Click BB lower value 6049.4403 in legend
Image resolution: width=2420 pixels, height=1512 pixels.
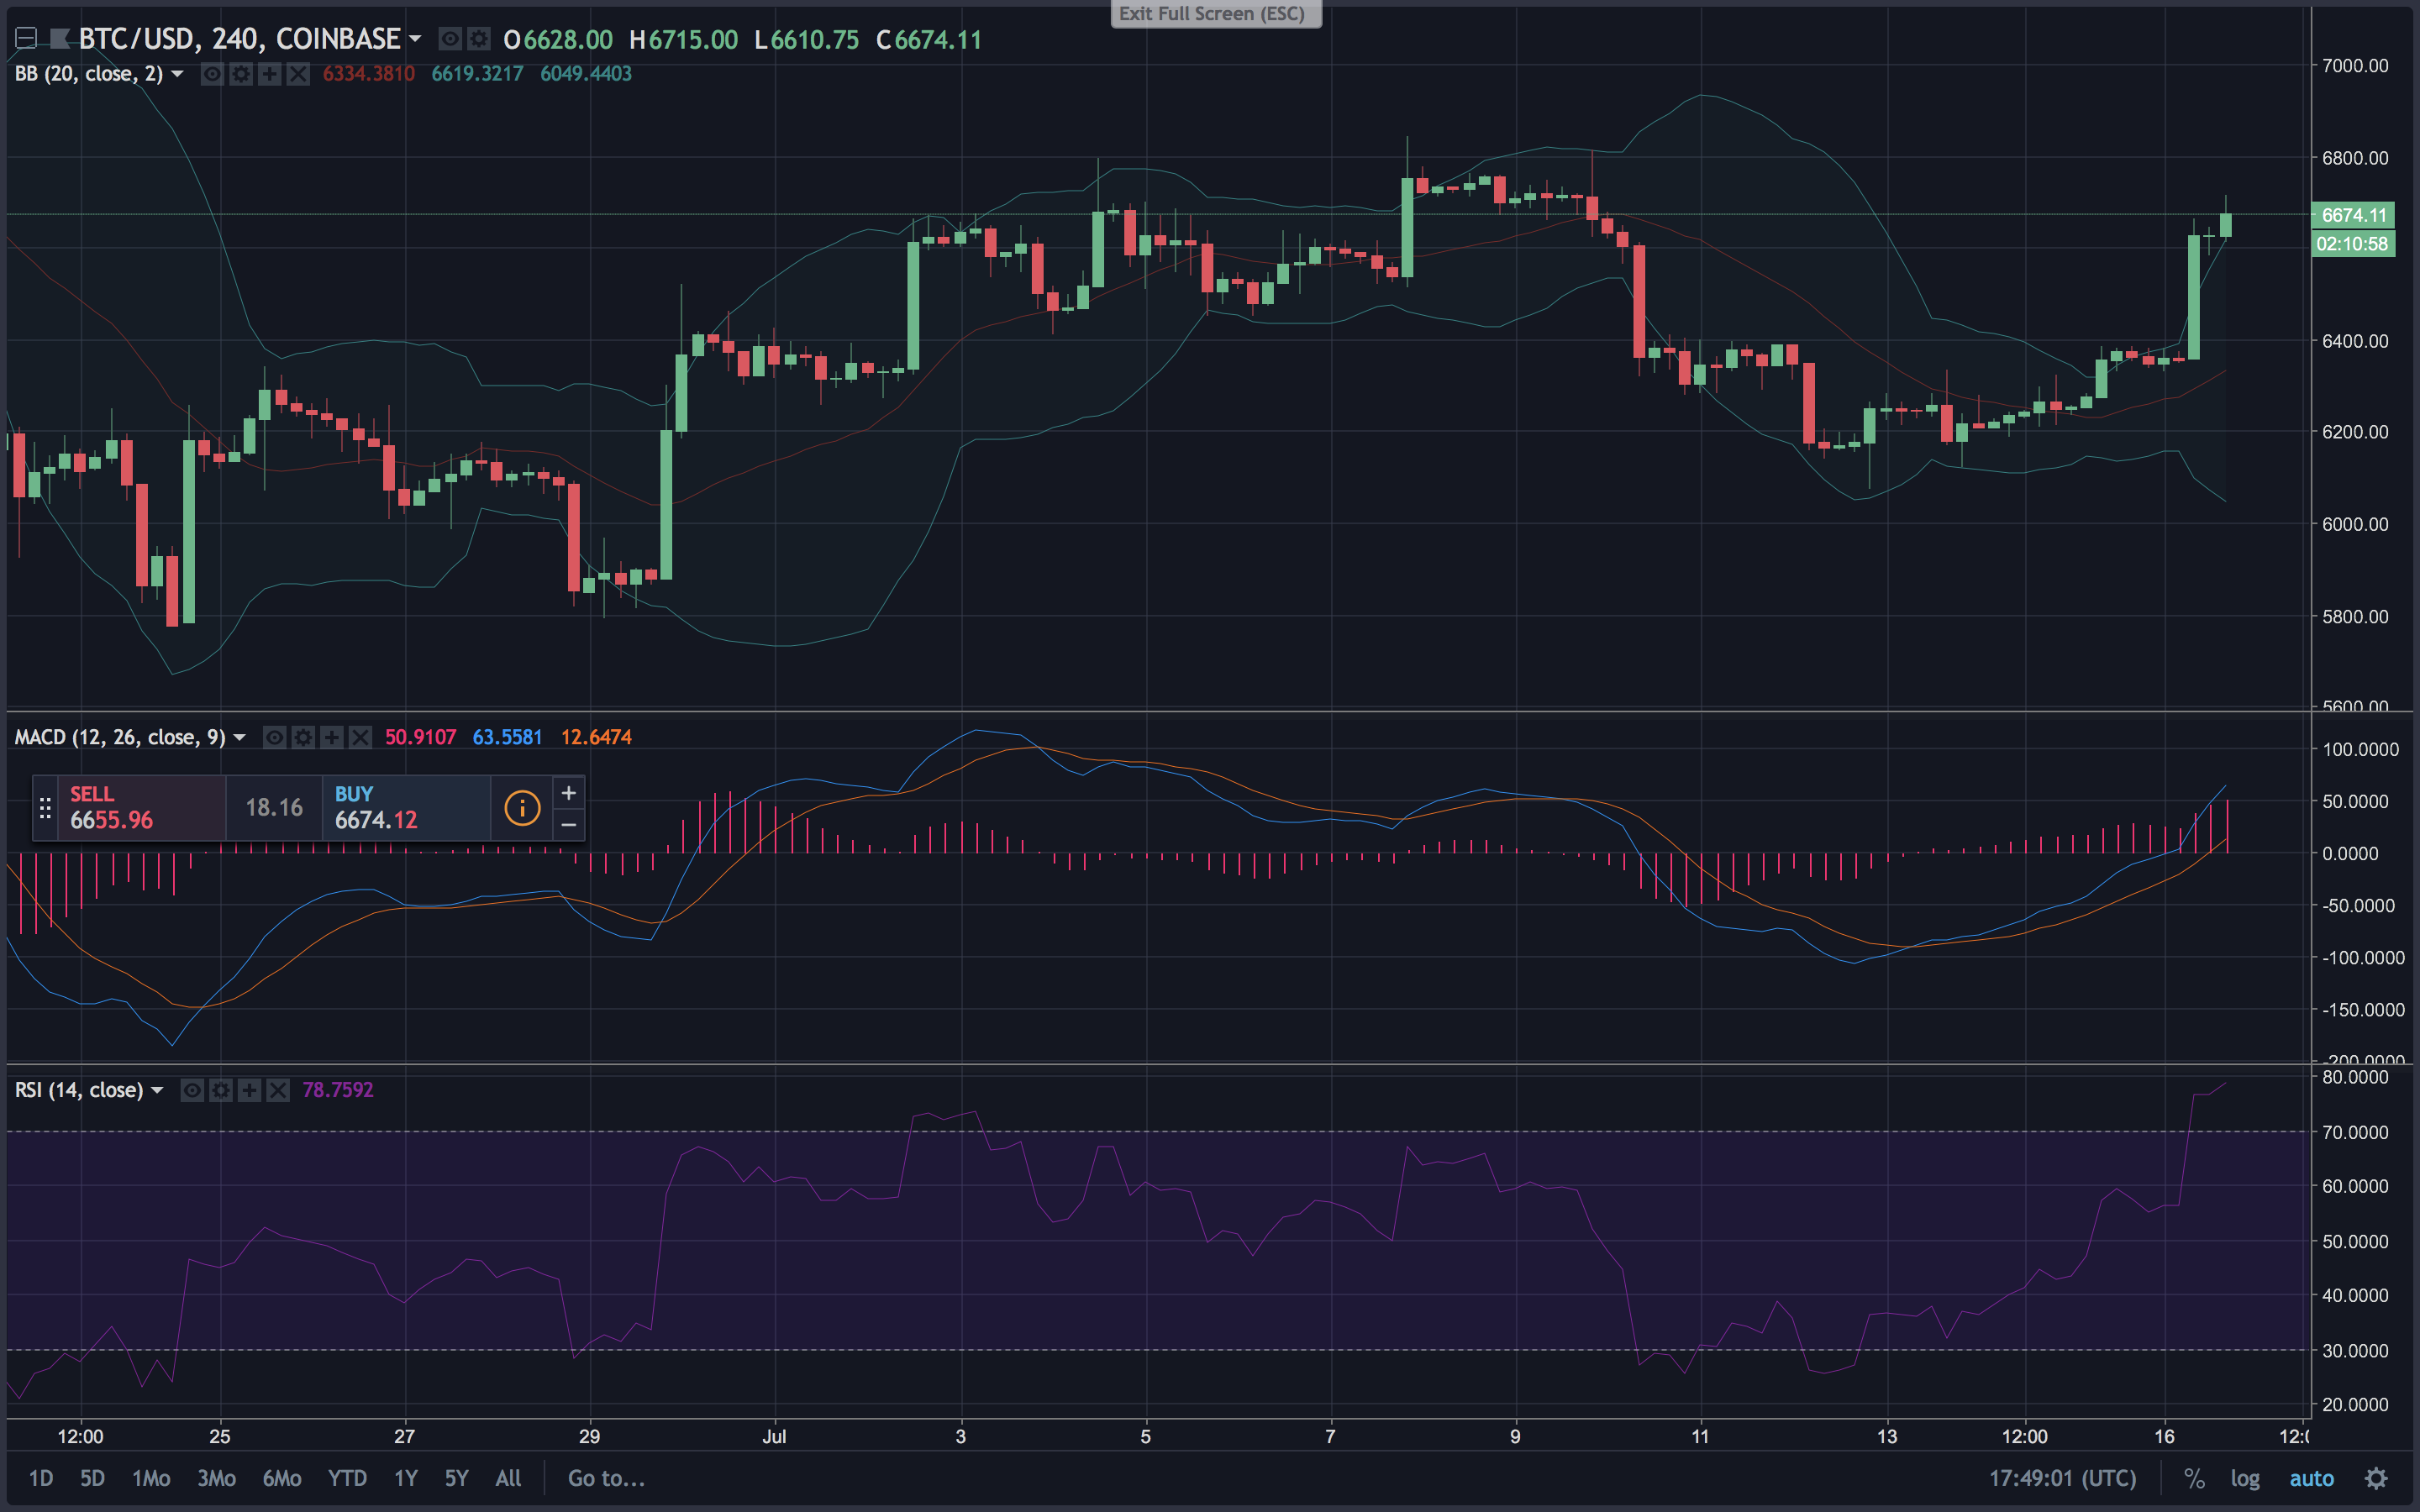click(586, 74)
